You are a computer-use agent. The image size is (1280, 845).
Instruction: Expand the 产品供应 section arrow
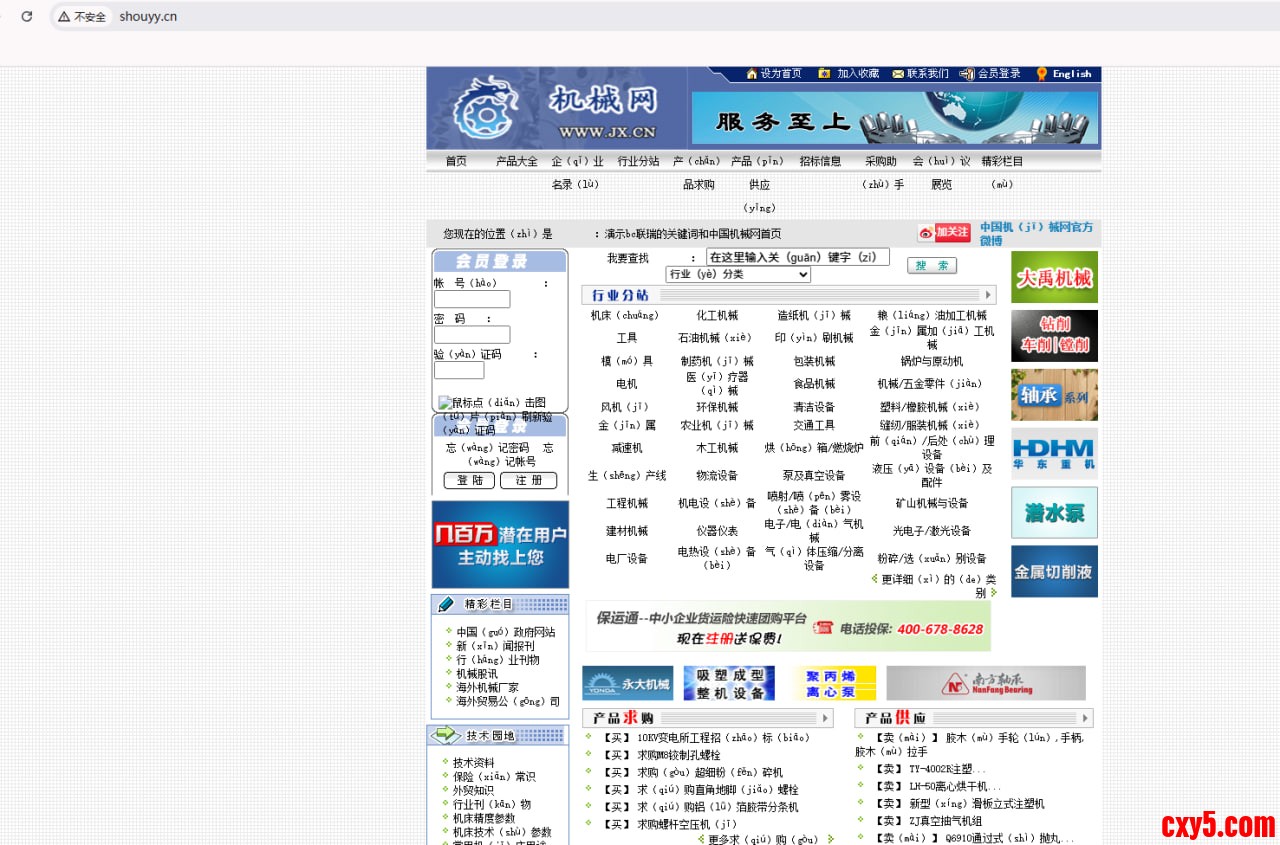(1085, 718)
